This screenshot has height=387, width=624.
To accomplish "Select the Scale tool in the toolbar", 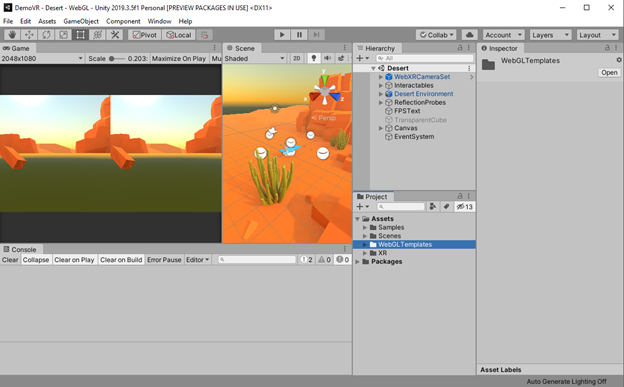I will [x=63, y=35].
